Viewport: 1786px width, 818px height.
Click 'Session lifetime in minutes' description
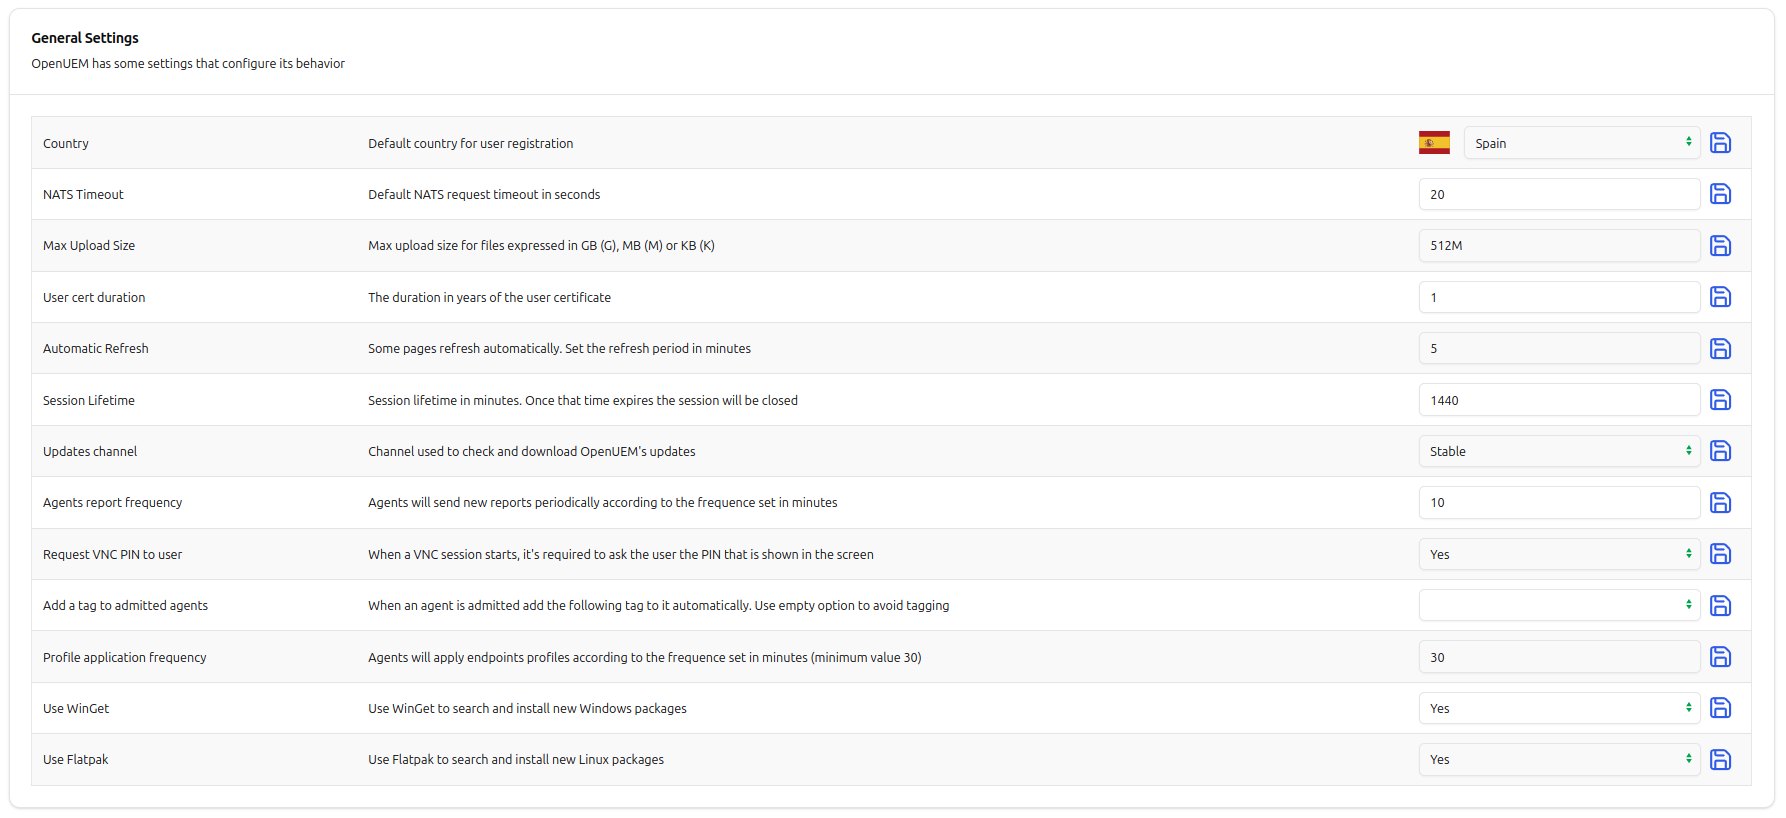[x=583, y=401]
